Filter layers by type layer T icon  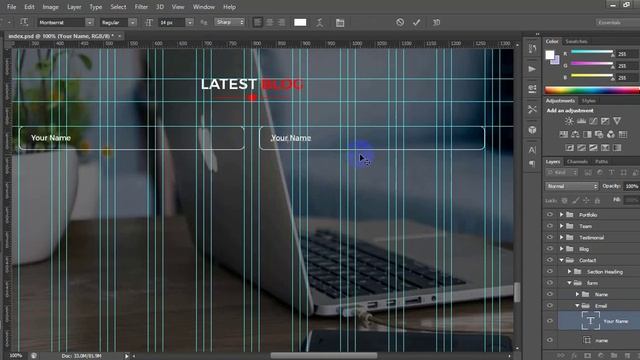(611, 173)
